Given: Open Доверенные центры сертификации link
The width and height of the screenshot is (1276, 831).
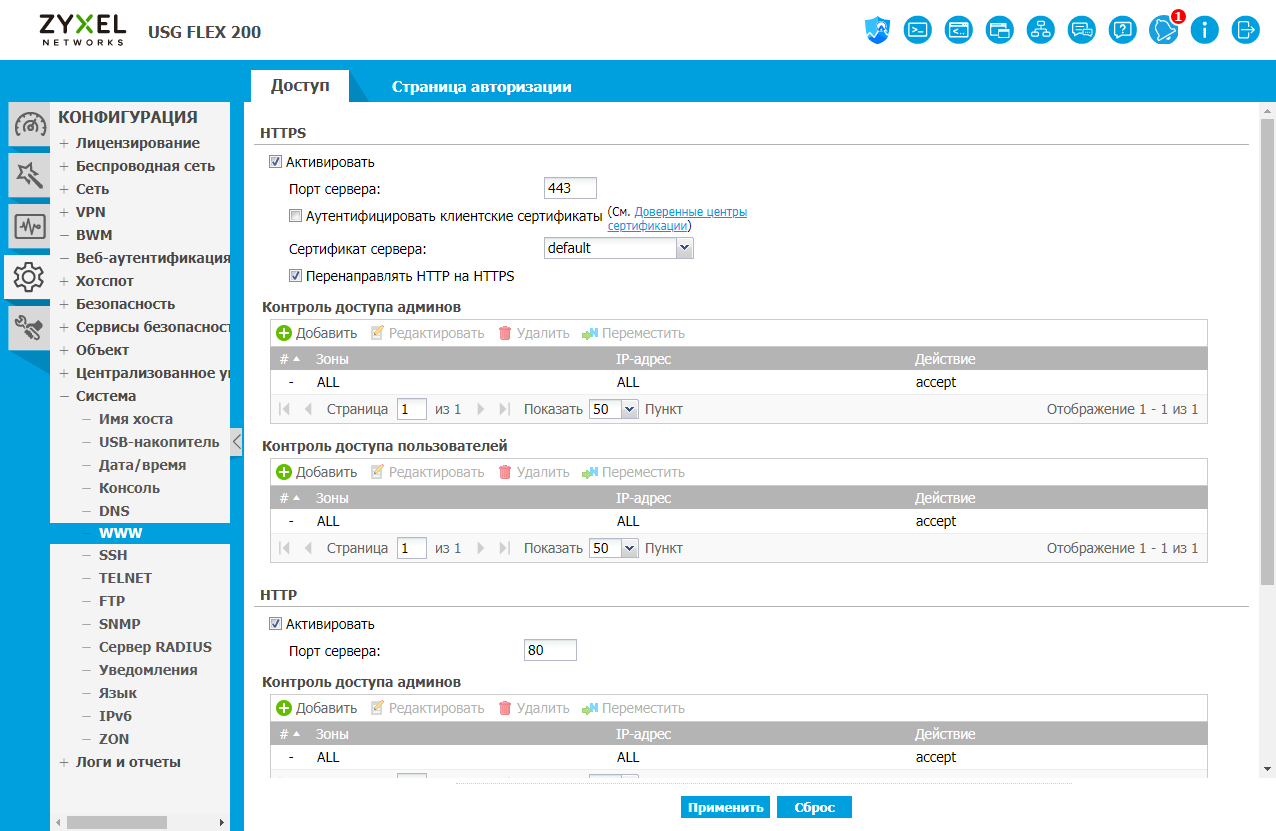Looking at the screenshot, I should (678, 219).
